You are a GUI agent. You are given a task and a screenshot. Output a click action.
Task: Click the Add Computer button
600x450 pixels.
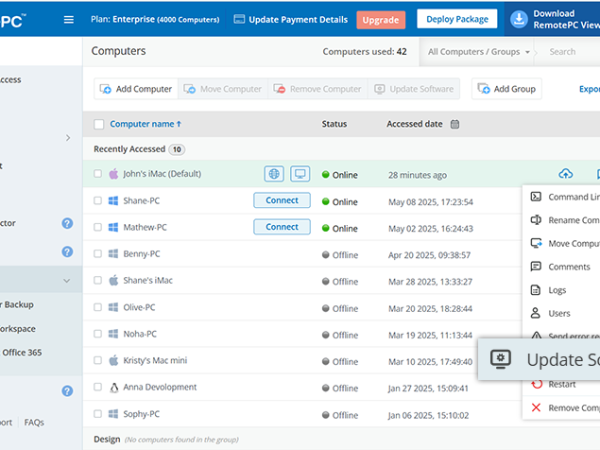pos(136,89)
